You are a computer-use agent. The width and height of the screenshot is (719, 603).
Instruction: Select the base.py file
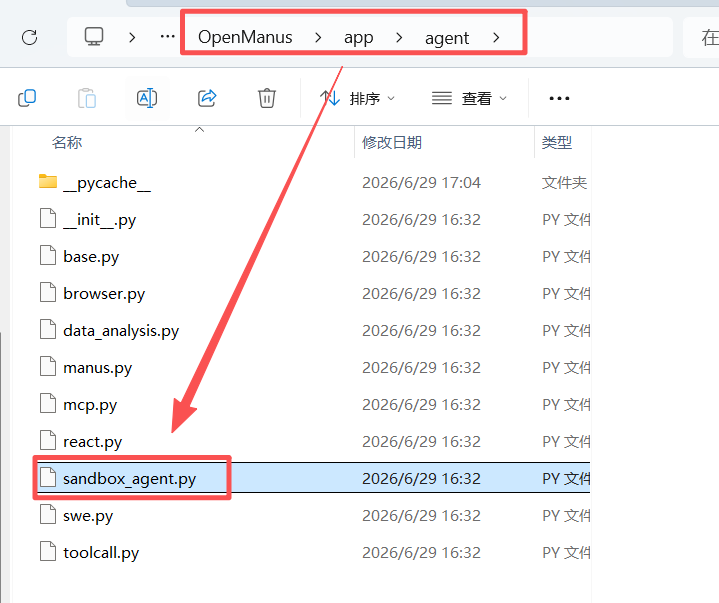pos(91,257)
